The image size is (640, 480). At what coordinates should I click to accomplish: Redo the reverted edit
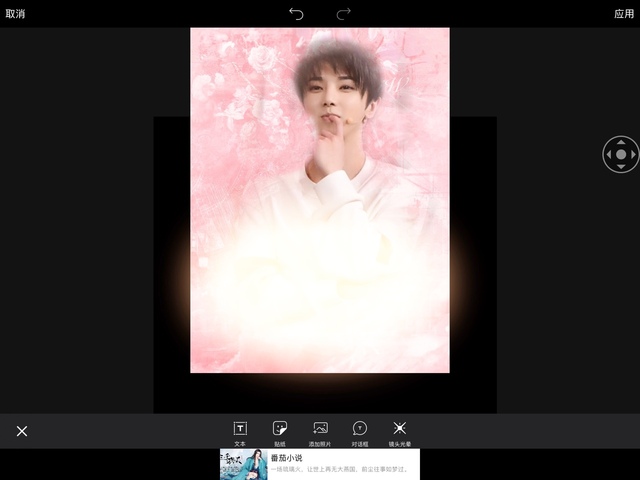344,13
